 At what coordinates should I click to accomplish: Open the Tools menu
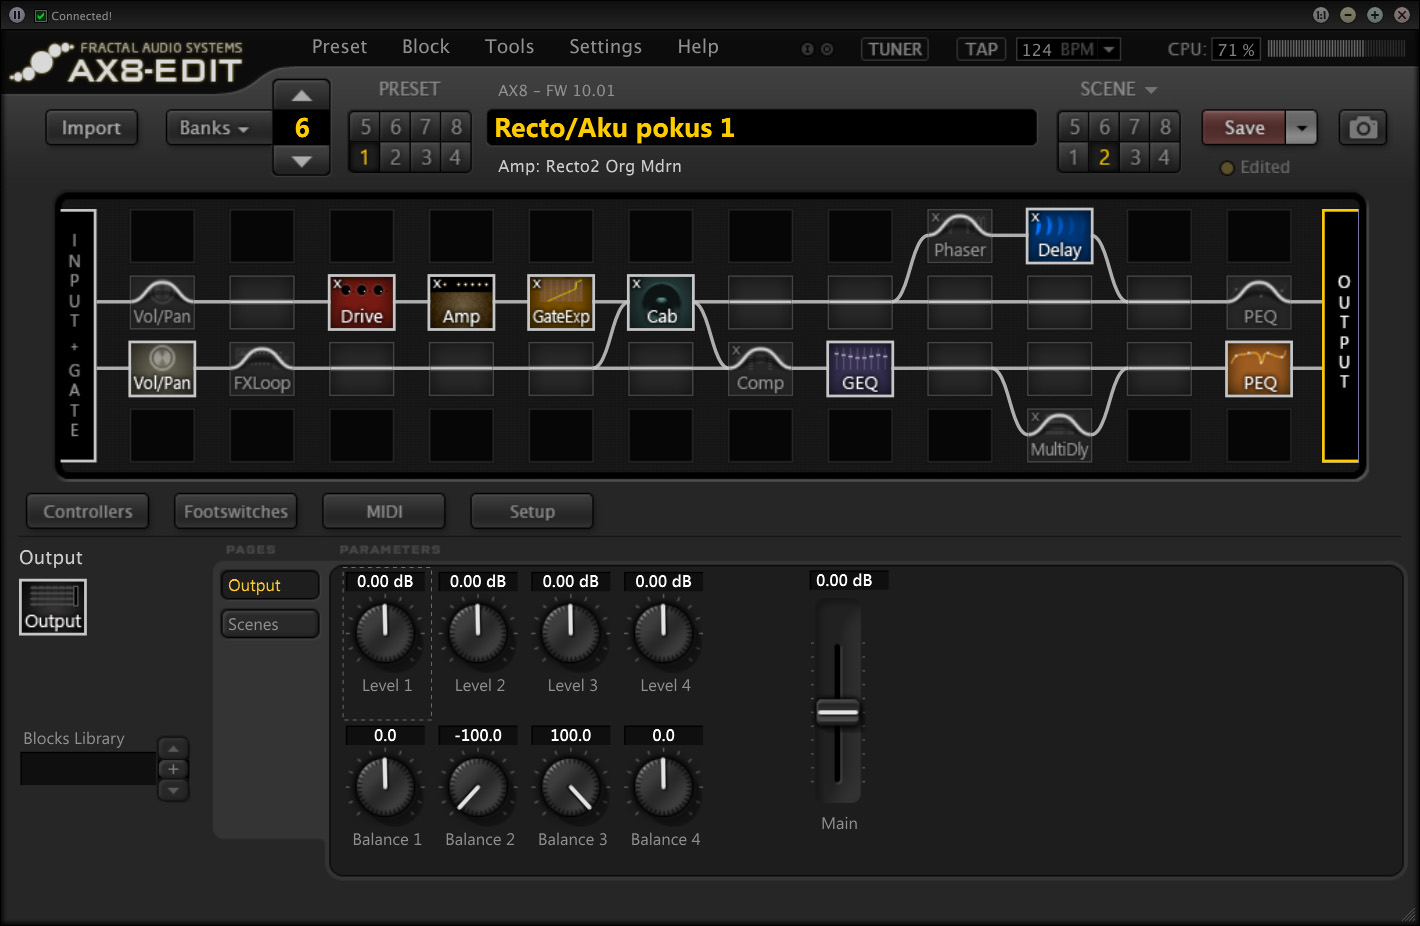509,47
